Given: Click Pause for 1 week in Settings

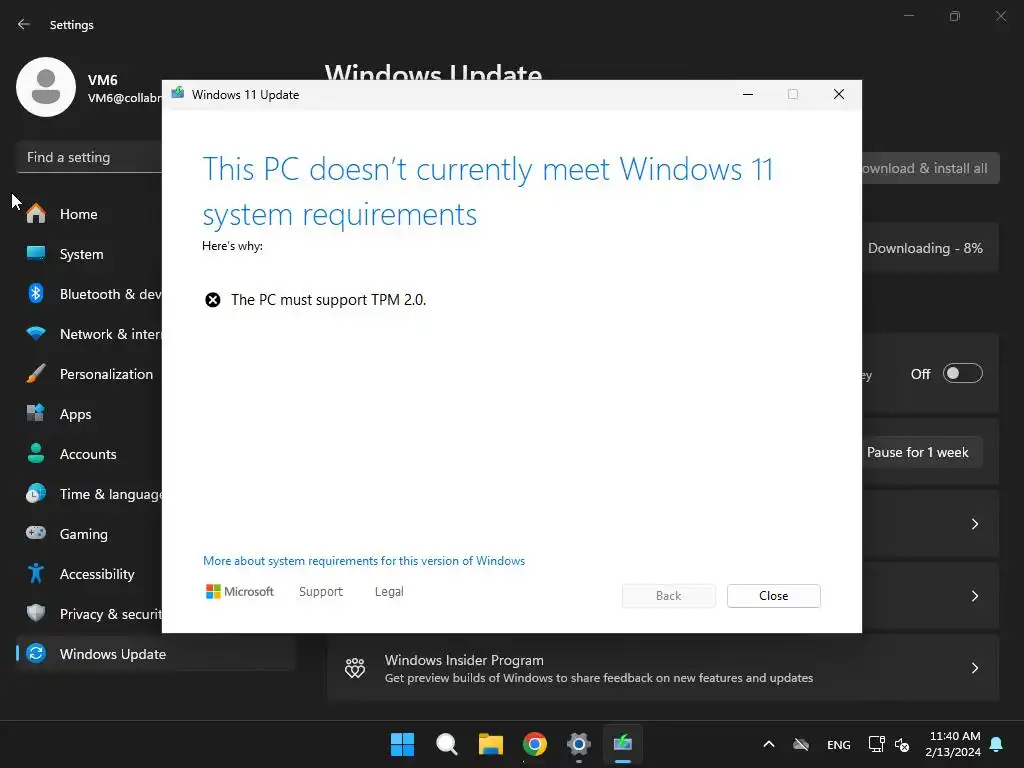Looking at the screenshot, I should tap(922, 453).
